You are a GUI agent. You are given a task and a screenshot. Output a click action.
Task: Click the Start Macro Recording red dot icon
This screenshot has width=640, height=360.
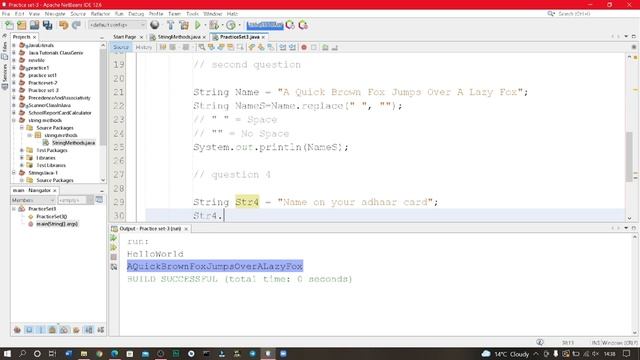point(304,47)
